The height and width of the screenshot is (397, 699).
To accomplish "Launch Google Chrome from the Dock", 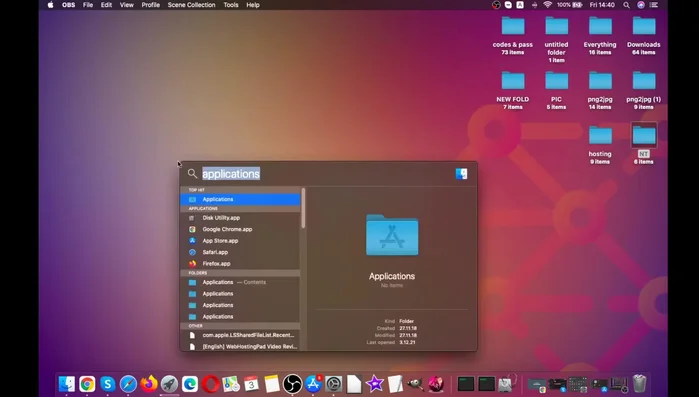I will click(x=87, y=384).
